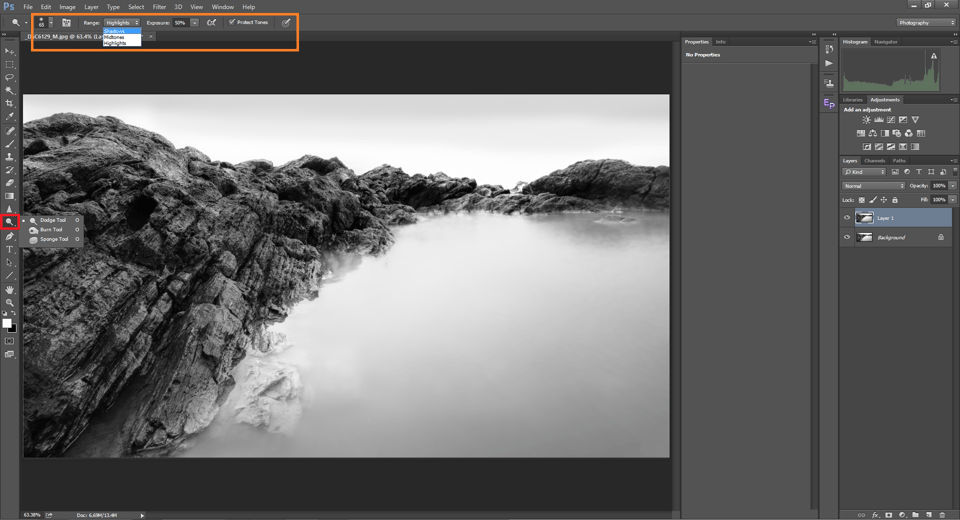Toggle the brush panel icon in options bar
This screenshot has height=520, width=960.
coord(67,23)
